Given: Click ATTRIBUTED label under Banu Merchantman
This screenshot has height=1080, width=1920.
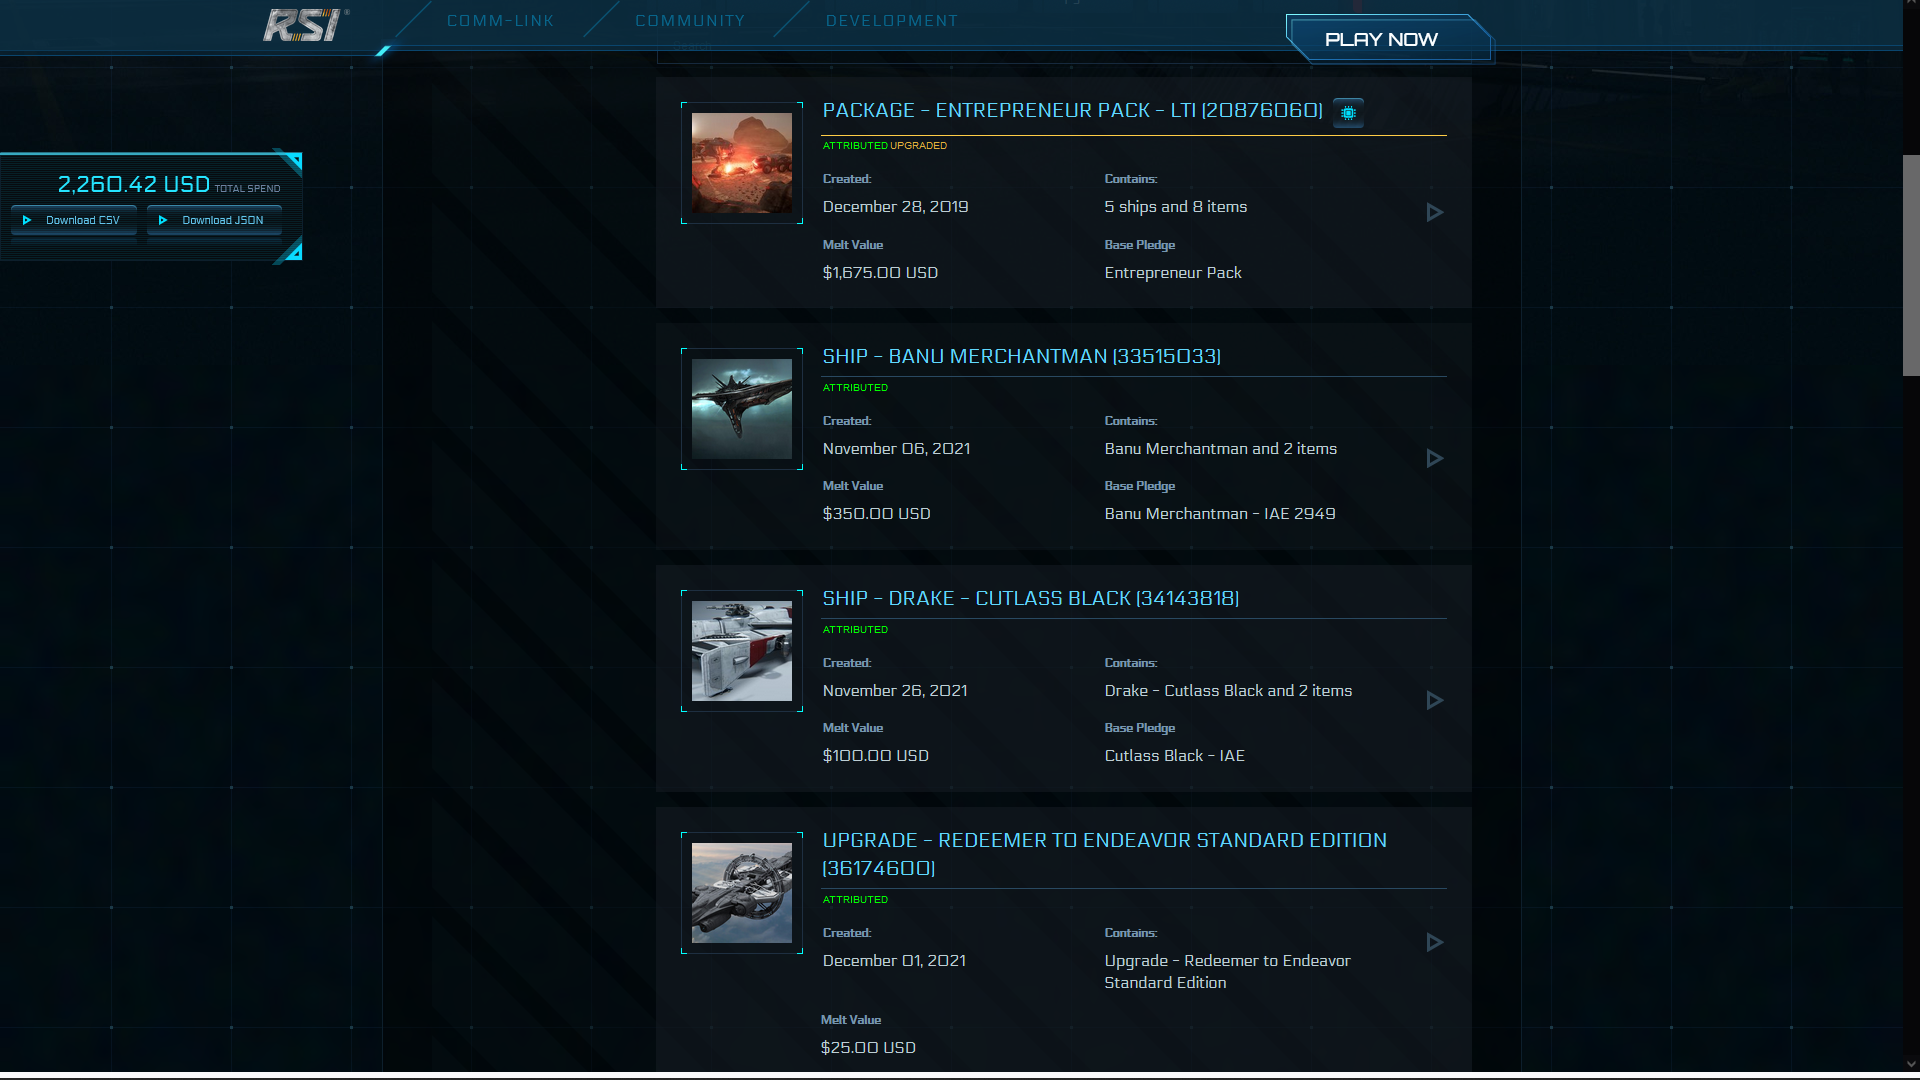Looking at the screenshot, I should point(855,388).
